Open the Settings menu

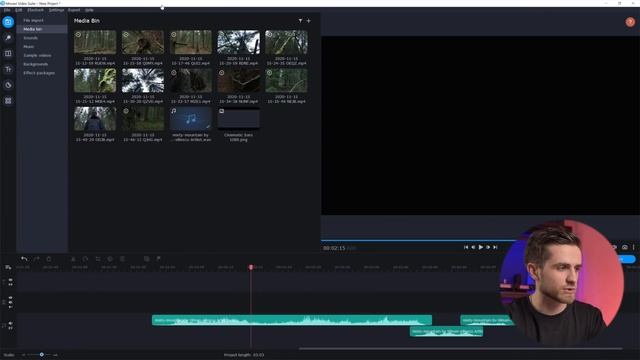click(56, 10)
